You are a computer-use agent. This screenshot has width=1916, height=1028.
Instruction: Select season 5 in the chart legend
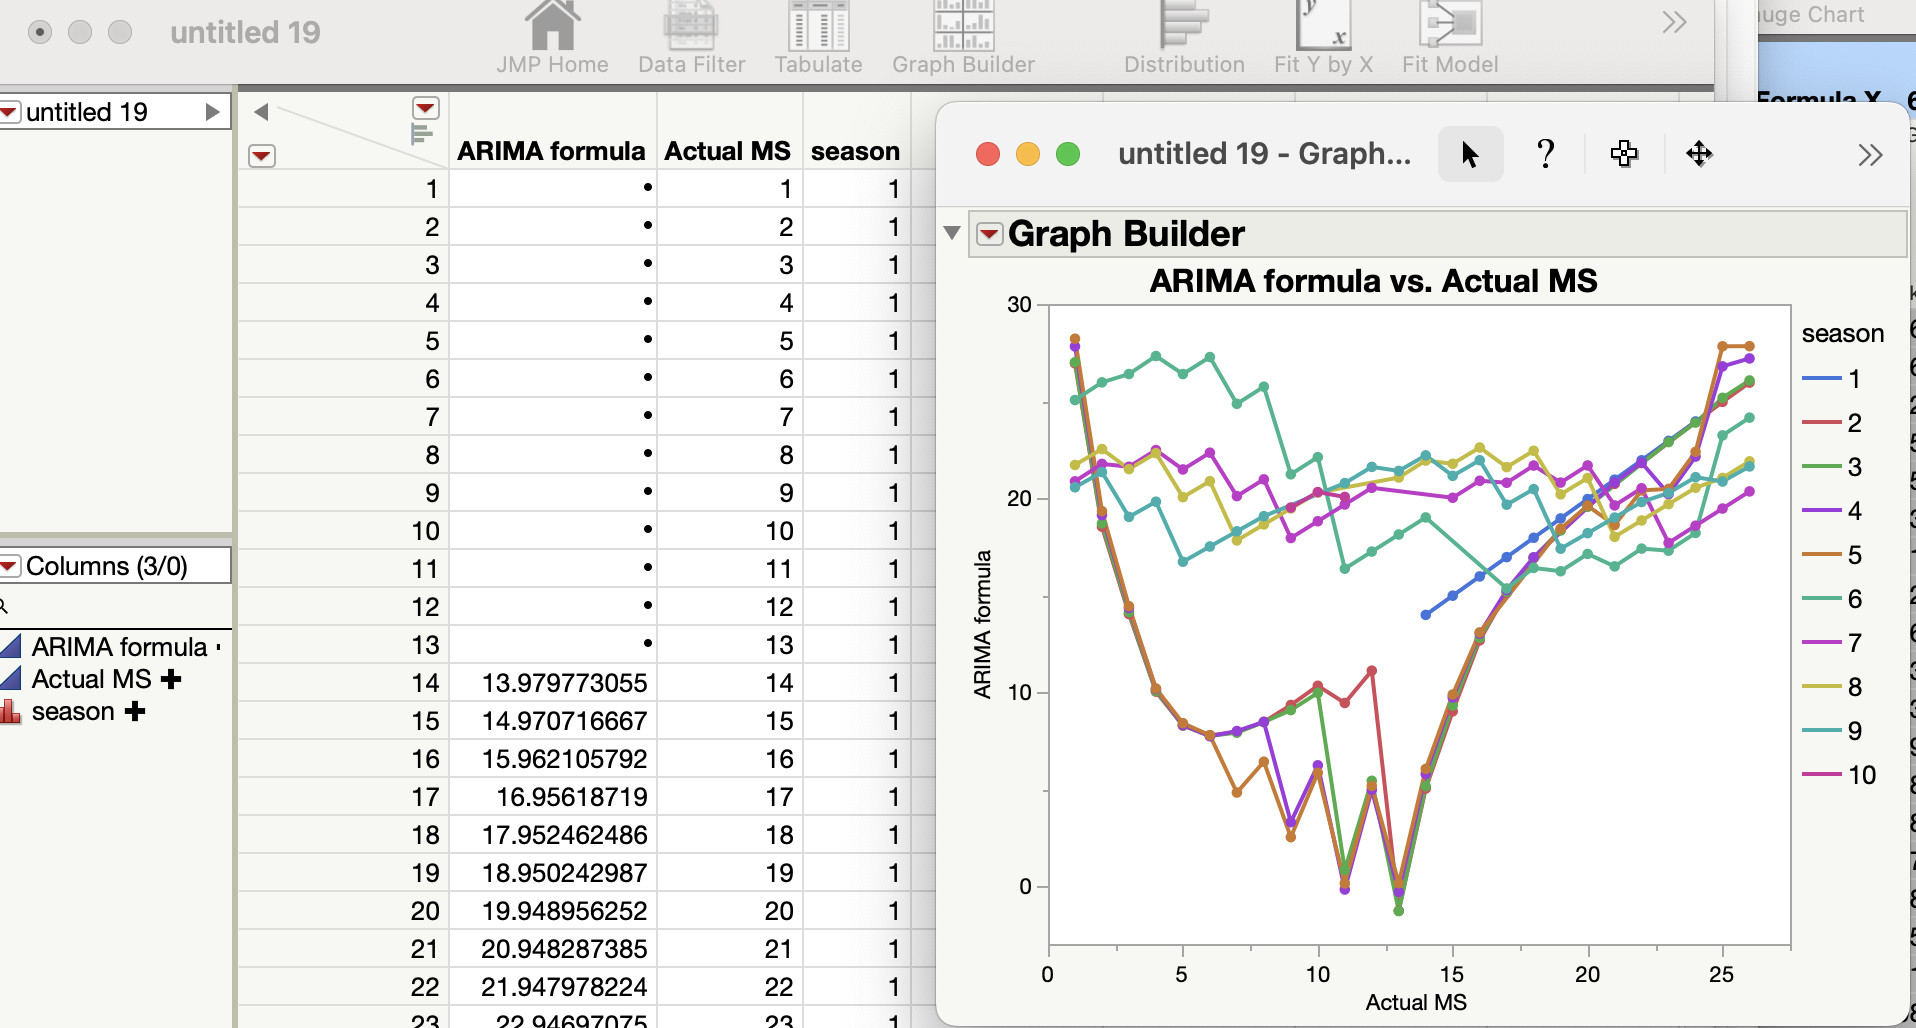tap(1838, 555)
